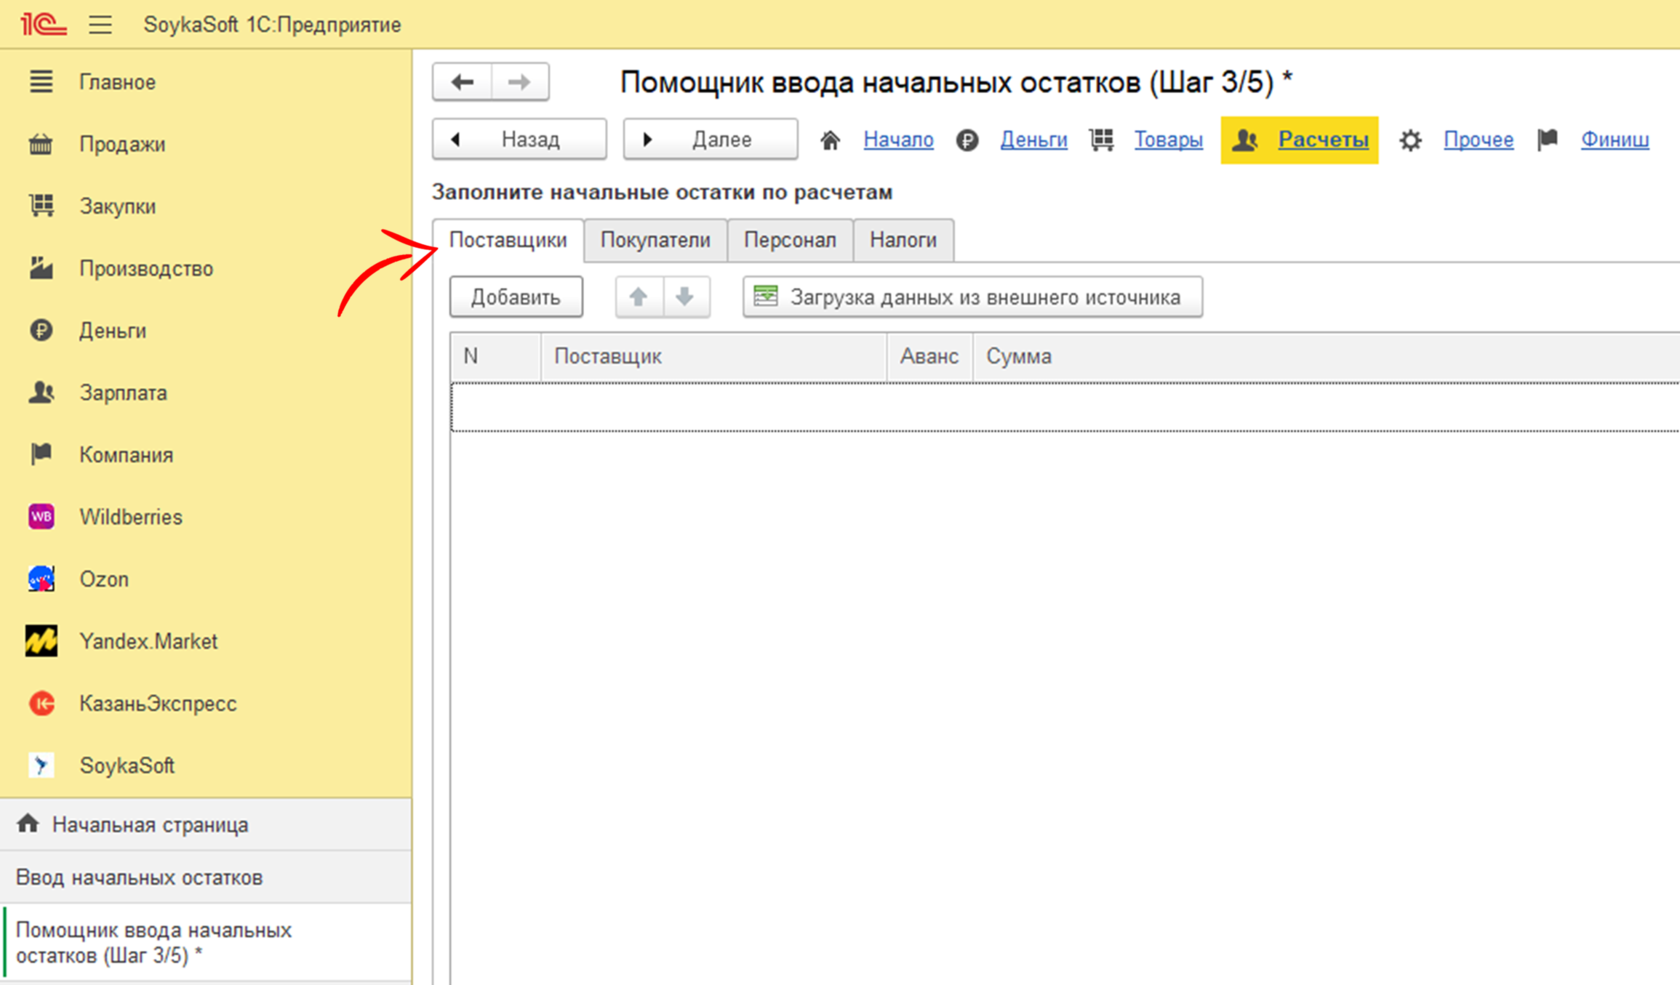Click the ruble icon before Деньги link
Image resolution: width=1680 pixels, height=985 pixels.
coord(967,140)
